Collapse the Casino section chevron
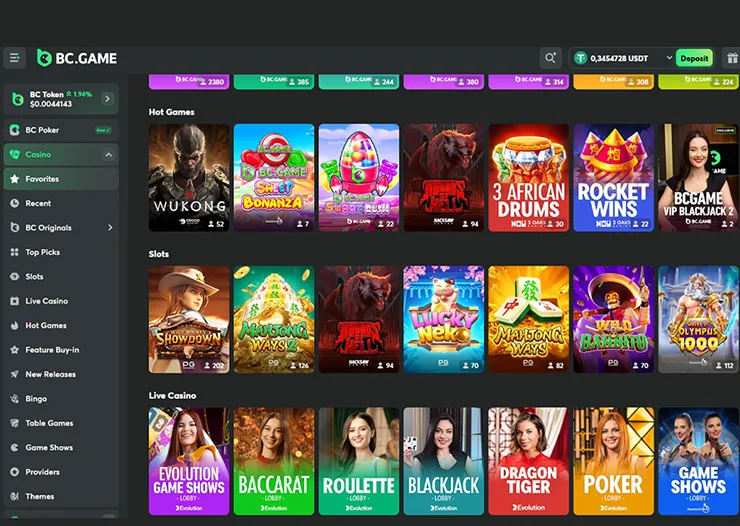 tap(109, 155)
